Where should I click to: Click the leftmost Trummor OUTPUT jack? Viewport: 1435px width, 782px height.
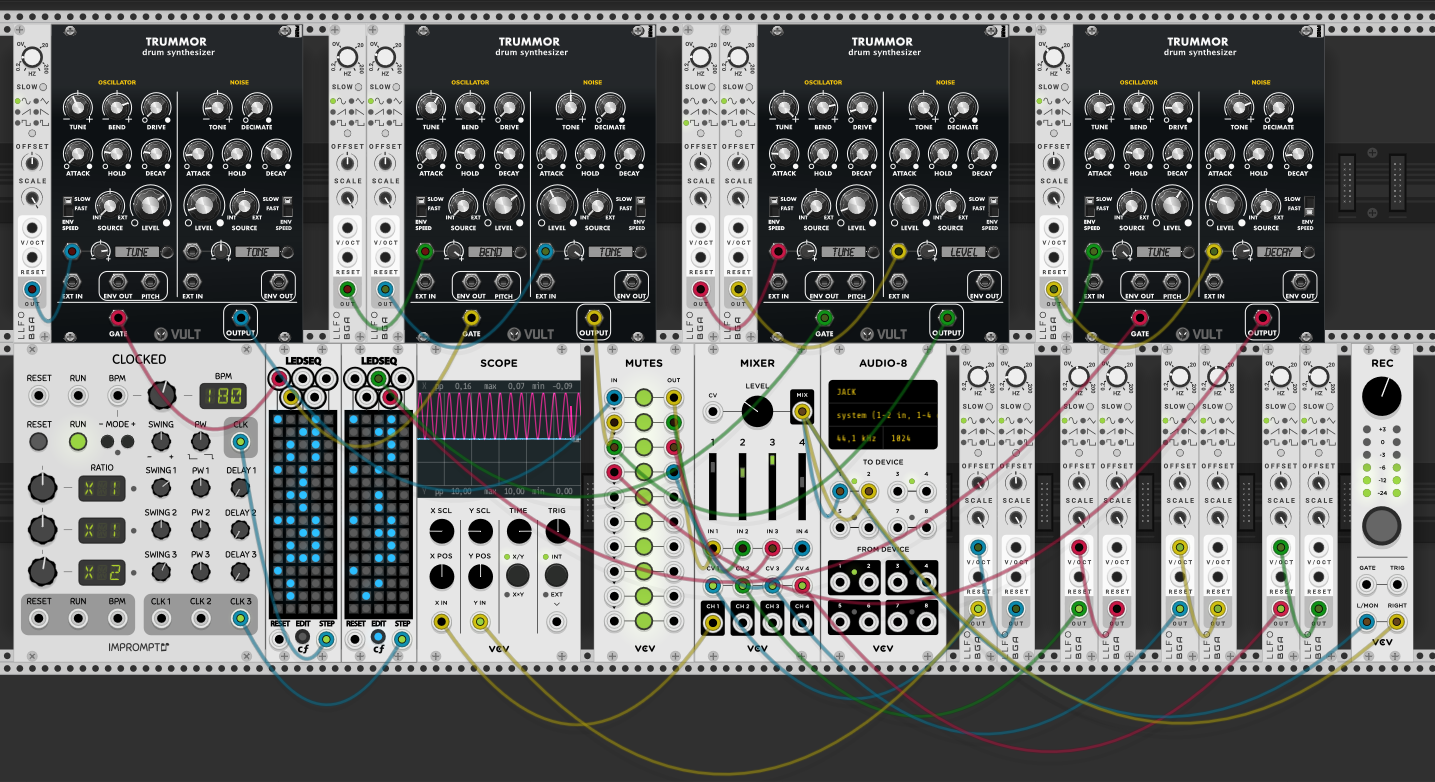pyautogui.click(x=240, y=319)
